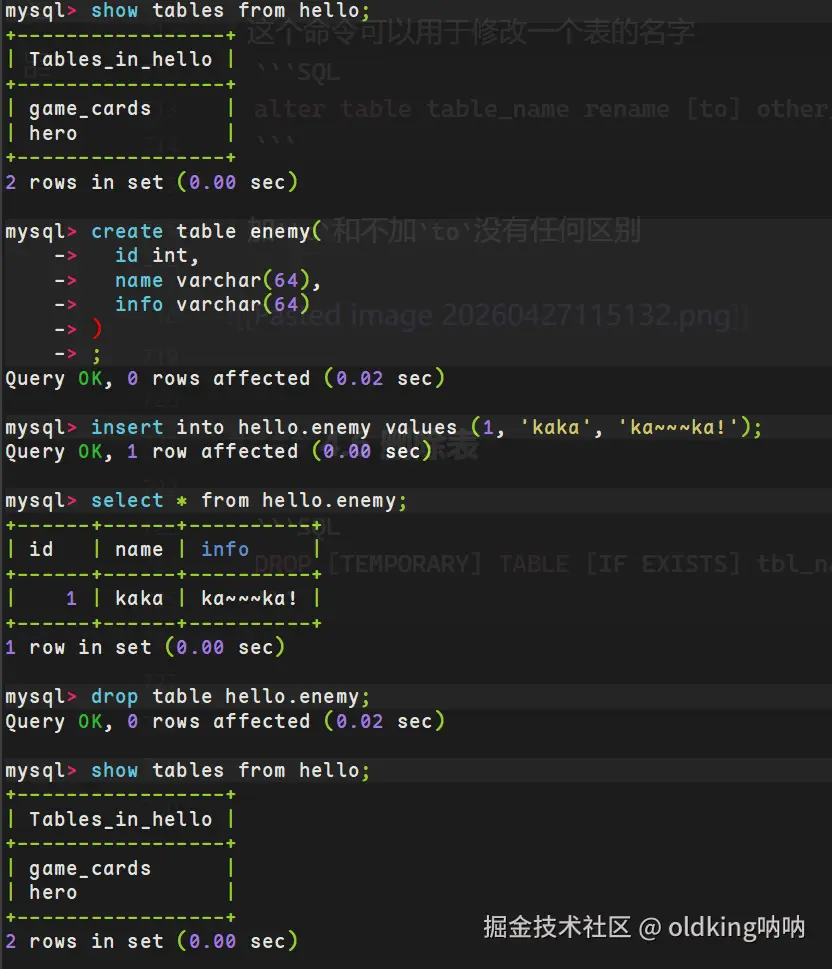
Task: Click the id value '1' table cell
Action: pyautogui.click(x=71, y=598)
